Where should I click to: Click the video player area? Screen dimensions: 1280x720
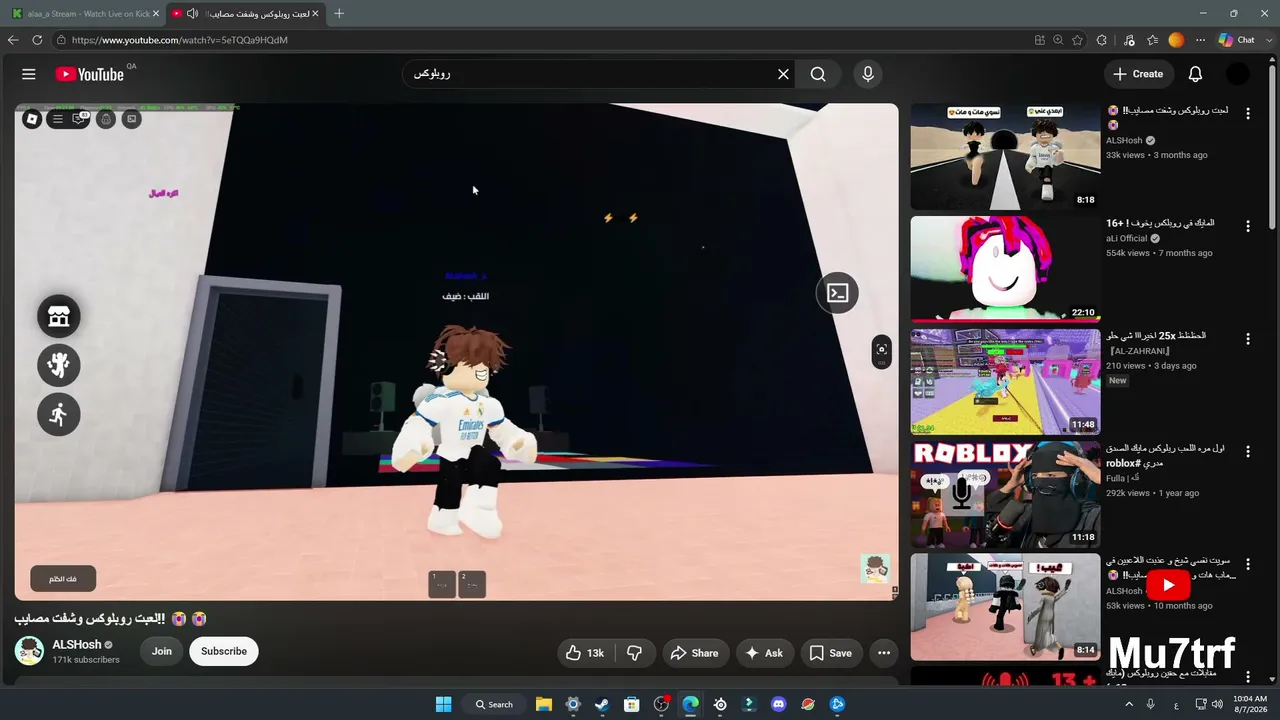[456, 352]
